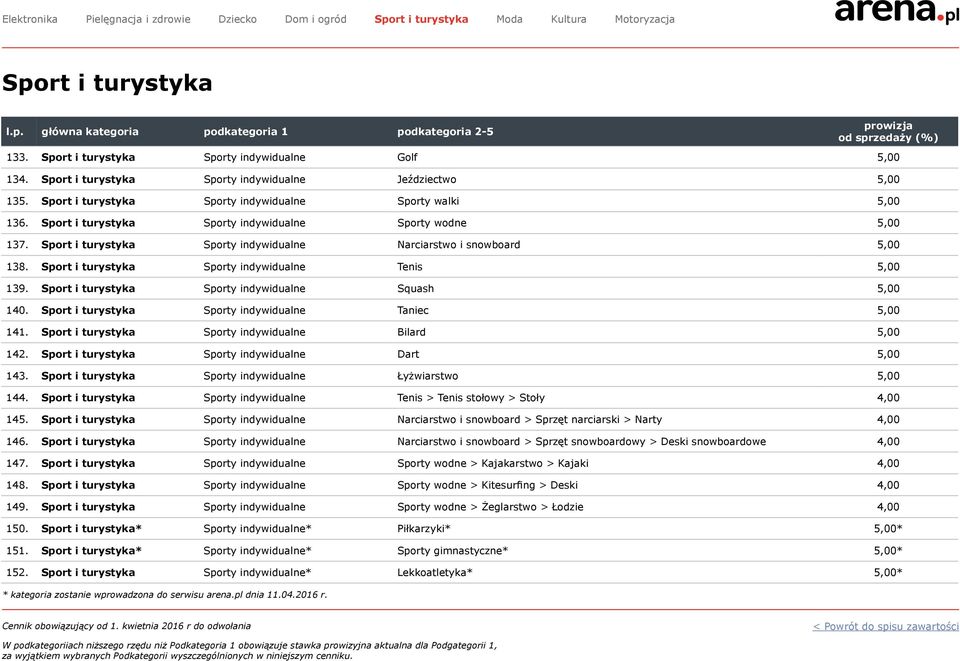Click the l.p. column header
The height and width of the screenshot is (661, 960).
tap(15, 132)
